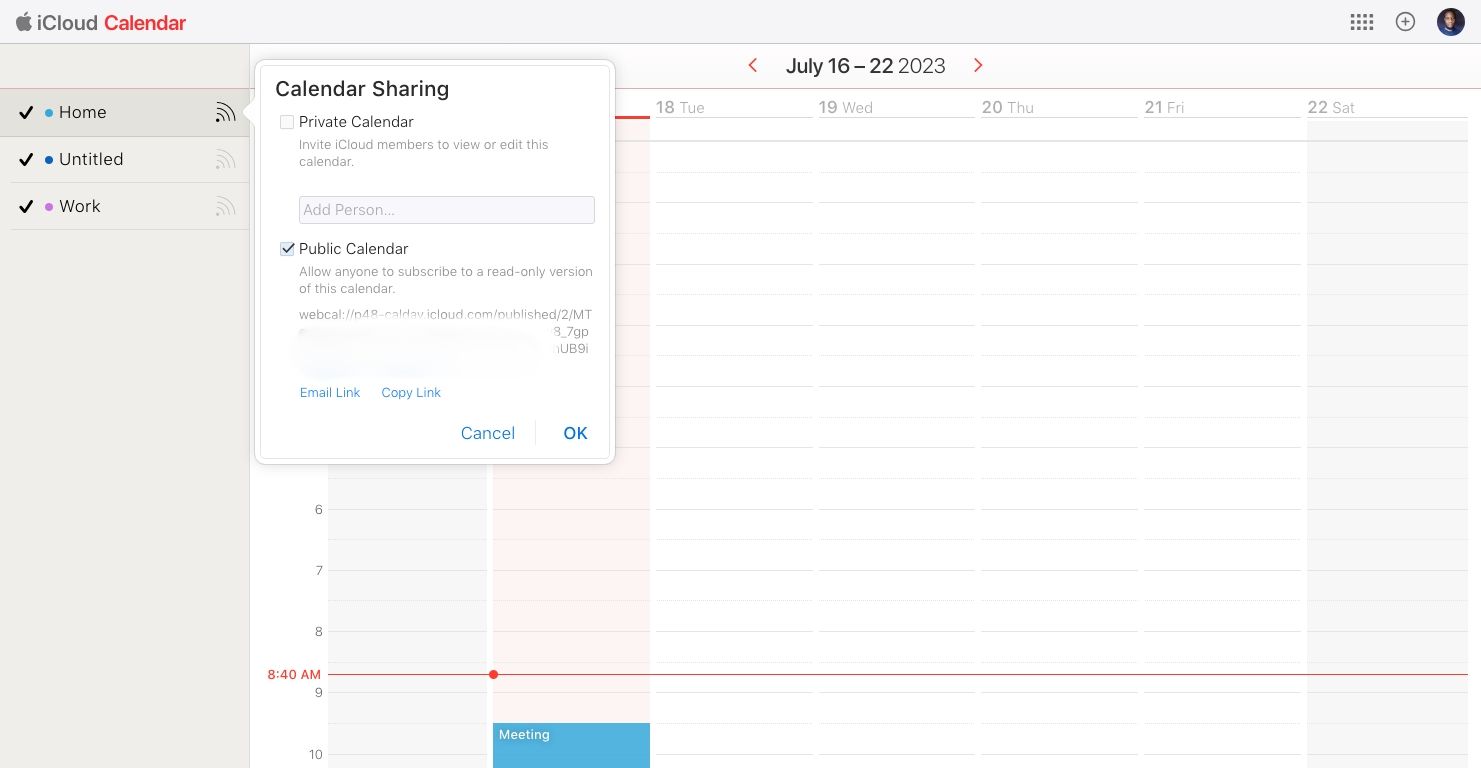Create a new event with the plus icon

point(1405,21)
